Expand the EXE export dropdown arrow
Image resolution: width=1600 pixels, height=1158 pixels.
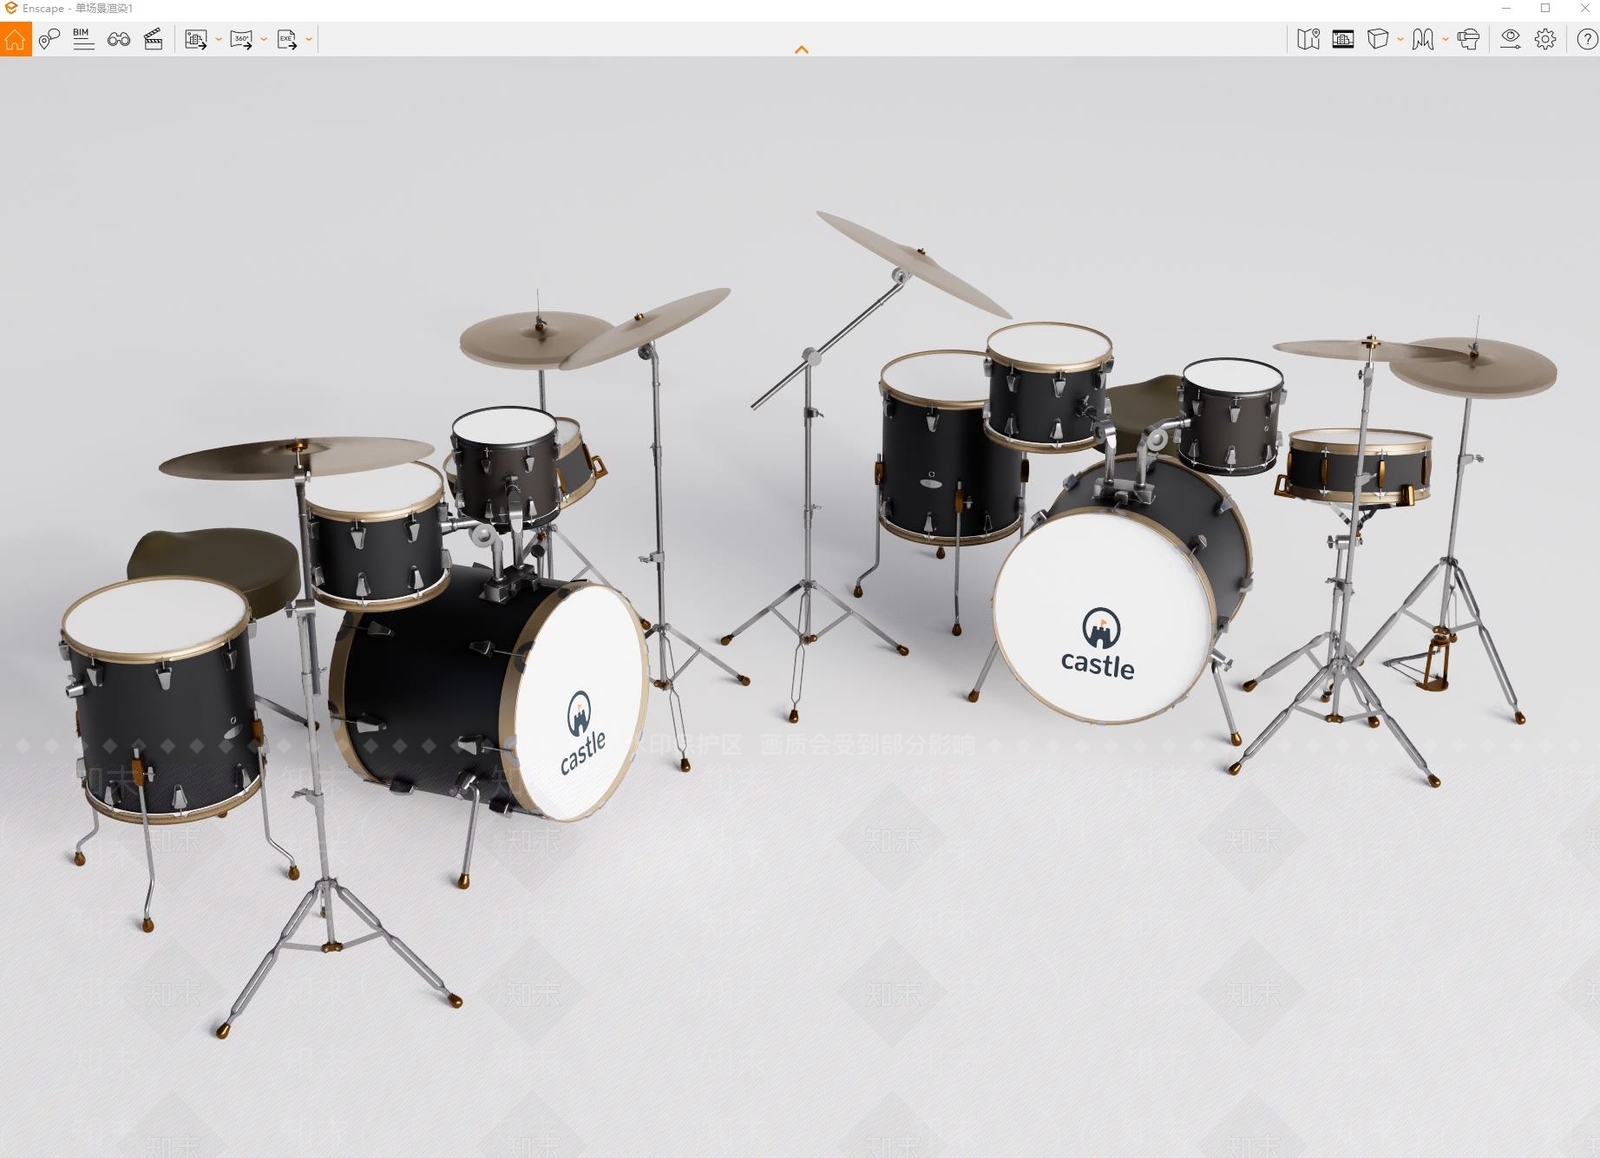click(309, 40)
